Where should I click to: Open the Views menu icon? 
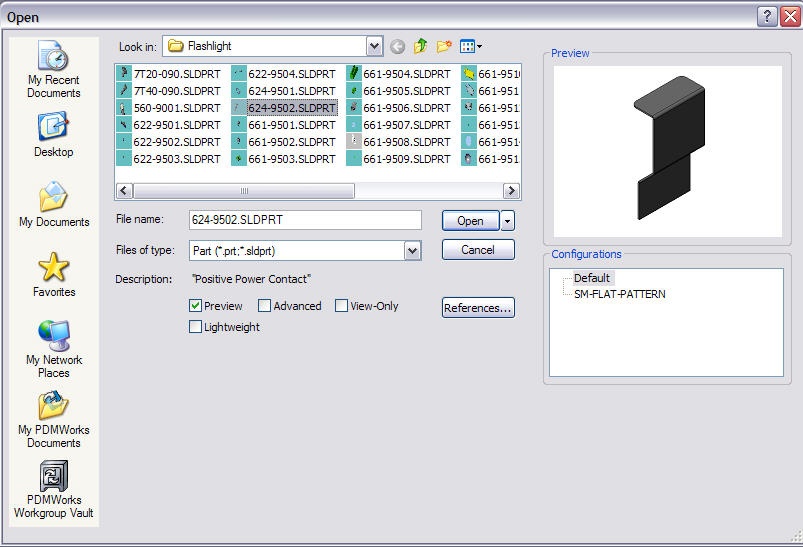(x=471, y=47)
